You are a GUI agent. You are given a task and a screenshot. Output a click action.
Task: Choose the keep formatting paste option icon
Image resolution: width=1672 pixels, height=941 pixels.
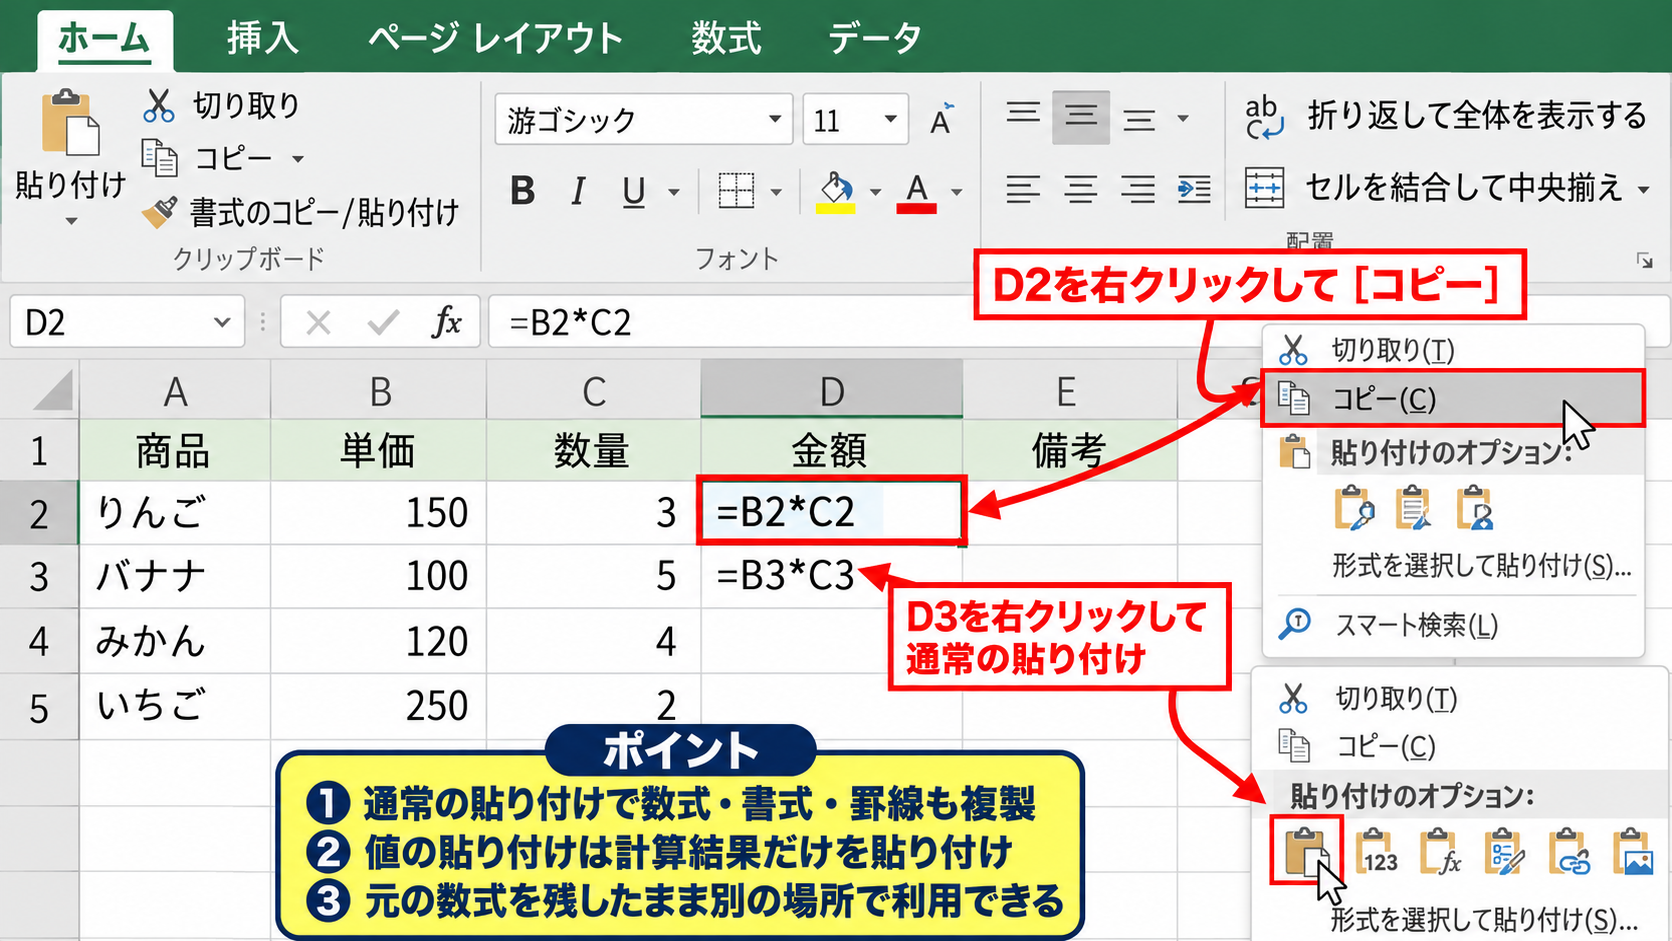tap(1505, 852)
